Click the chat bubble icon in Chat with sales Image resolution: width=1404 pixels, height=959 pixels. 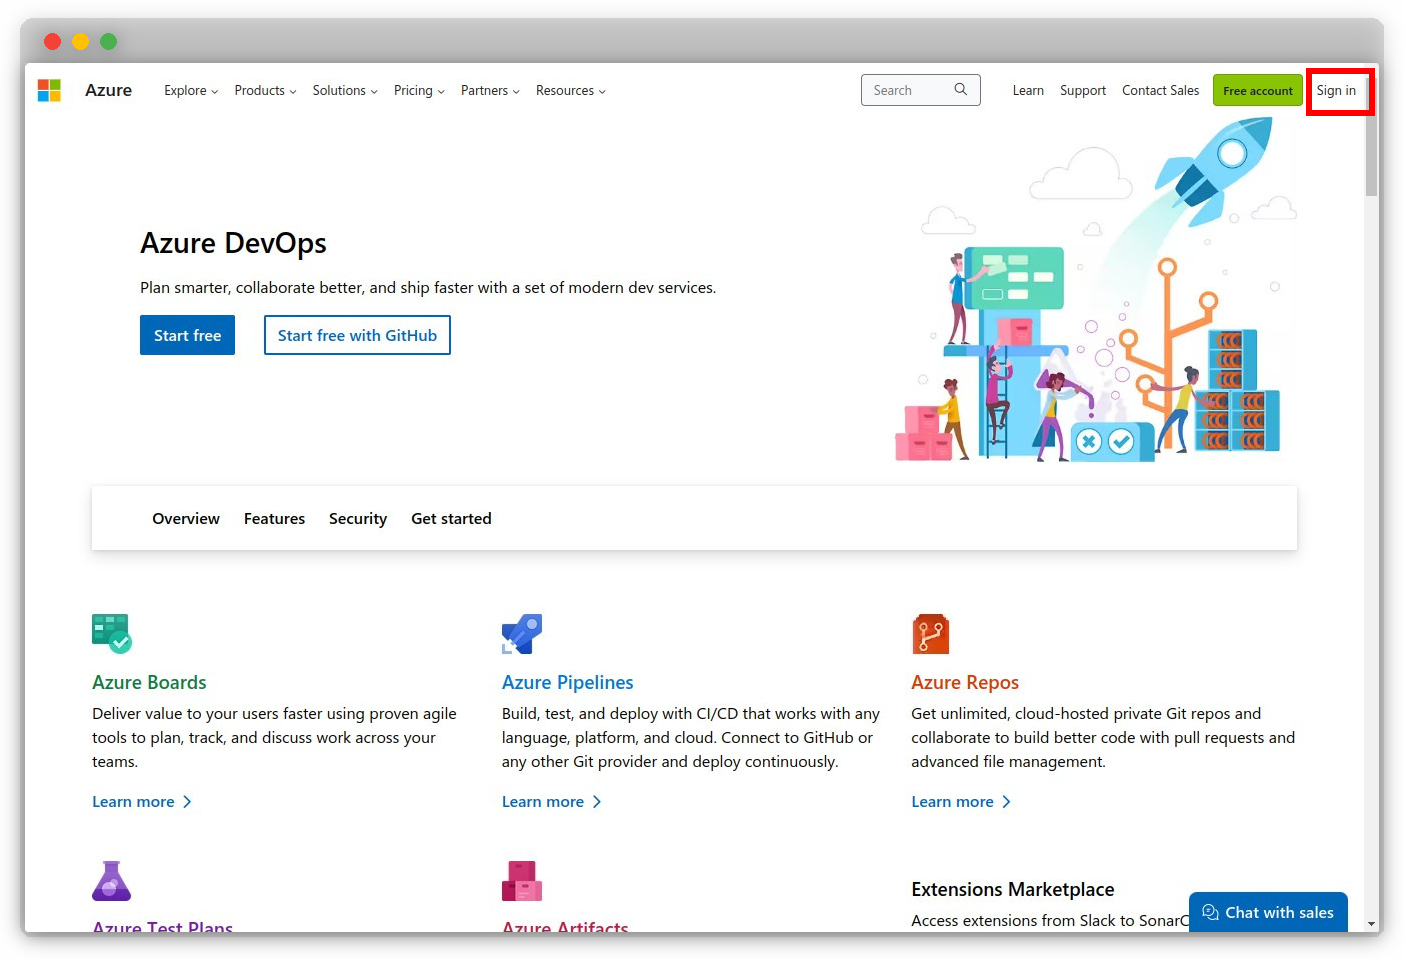[x=1210, y=912]
